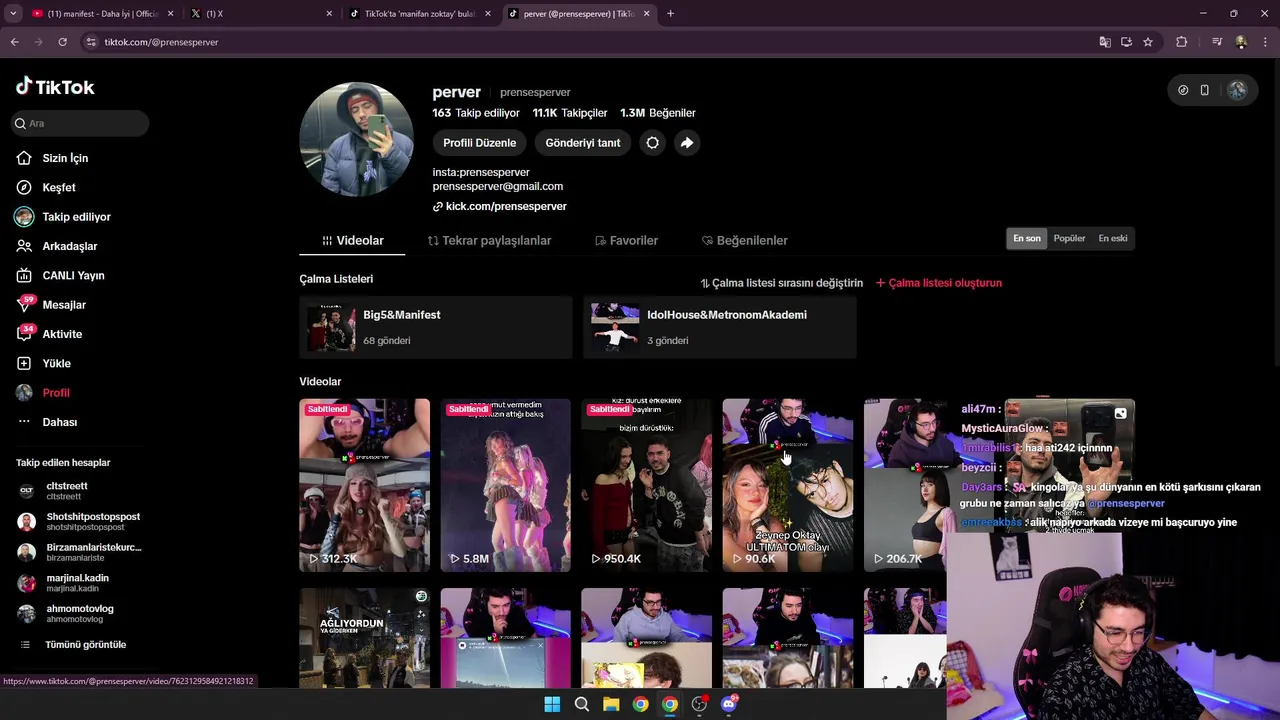The width and height of the screenshot is (1280, 720).
Task: Click Windows Start button
Action: point(552,704)
